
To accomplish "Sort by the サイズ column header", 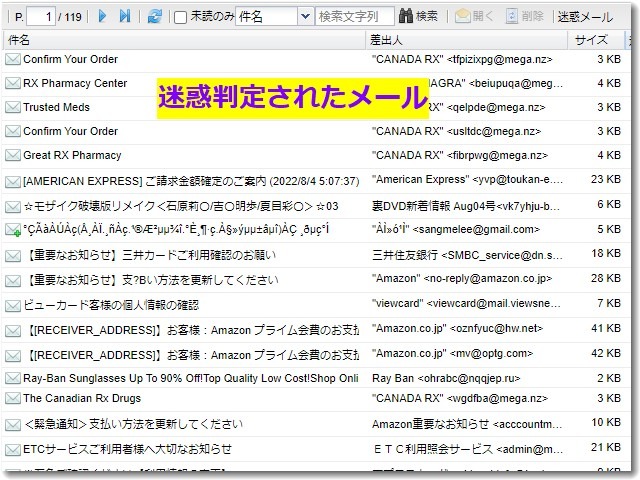I will tap(591, 40).
